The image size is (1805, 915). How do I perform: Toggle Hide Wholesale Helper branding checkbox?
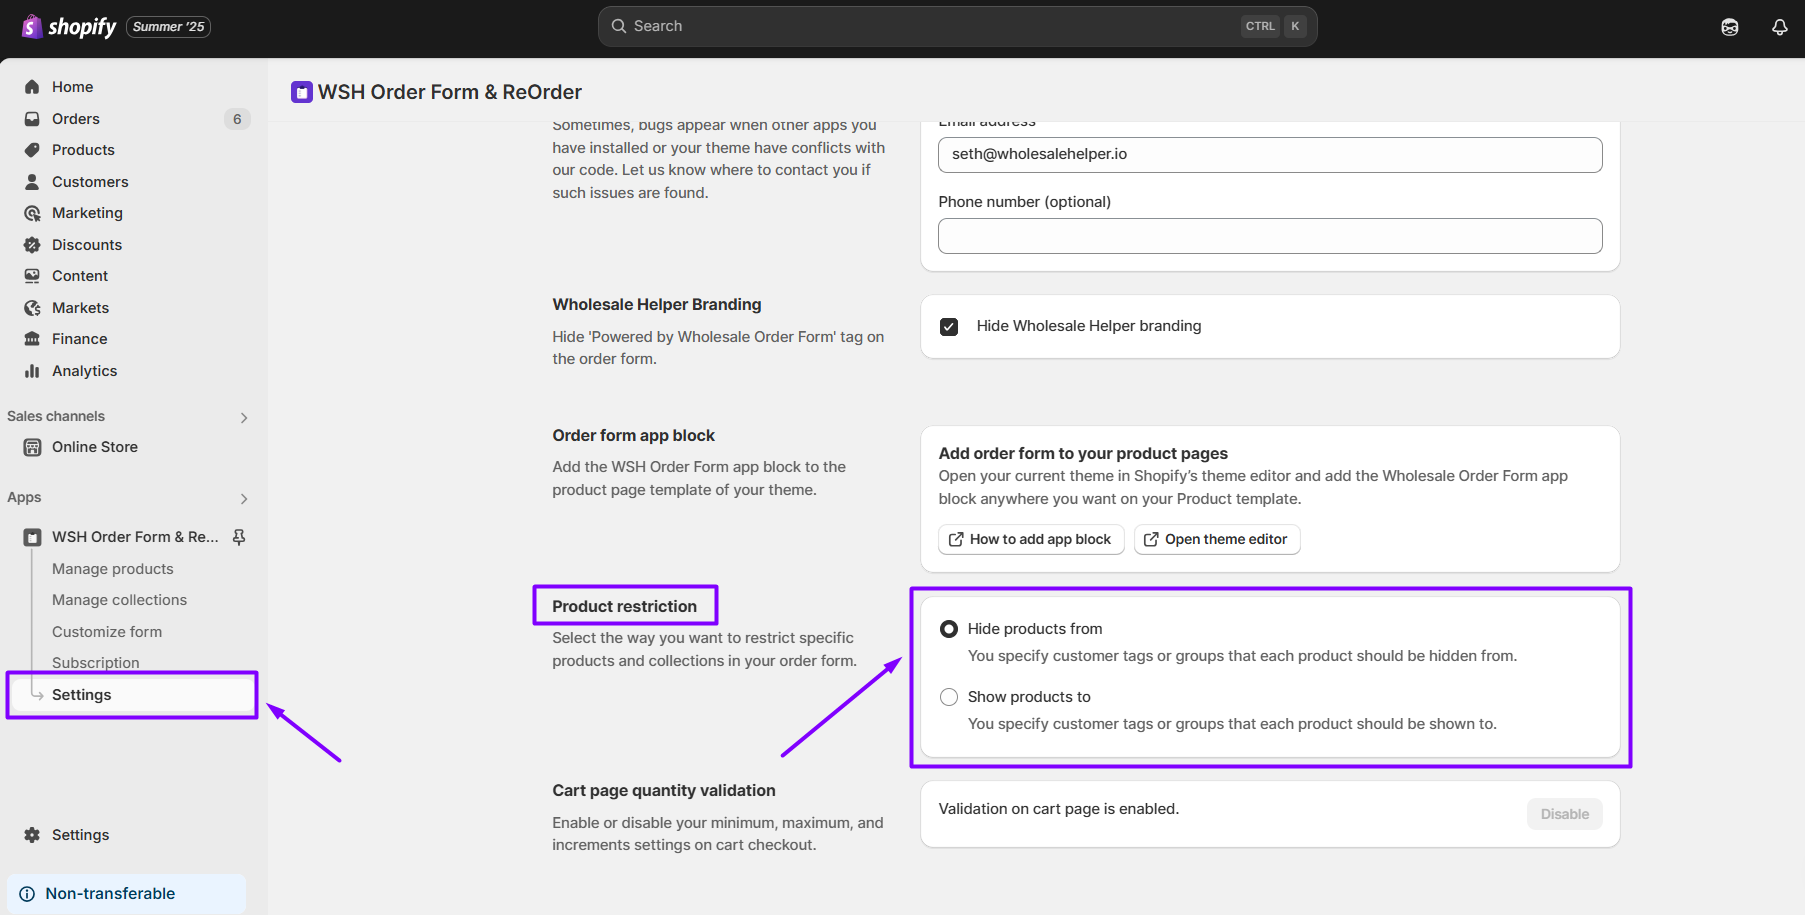[x=949, y=327]
